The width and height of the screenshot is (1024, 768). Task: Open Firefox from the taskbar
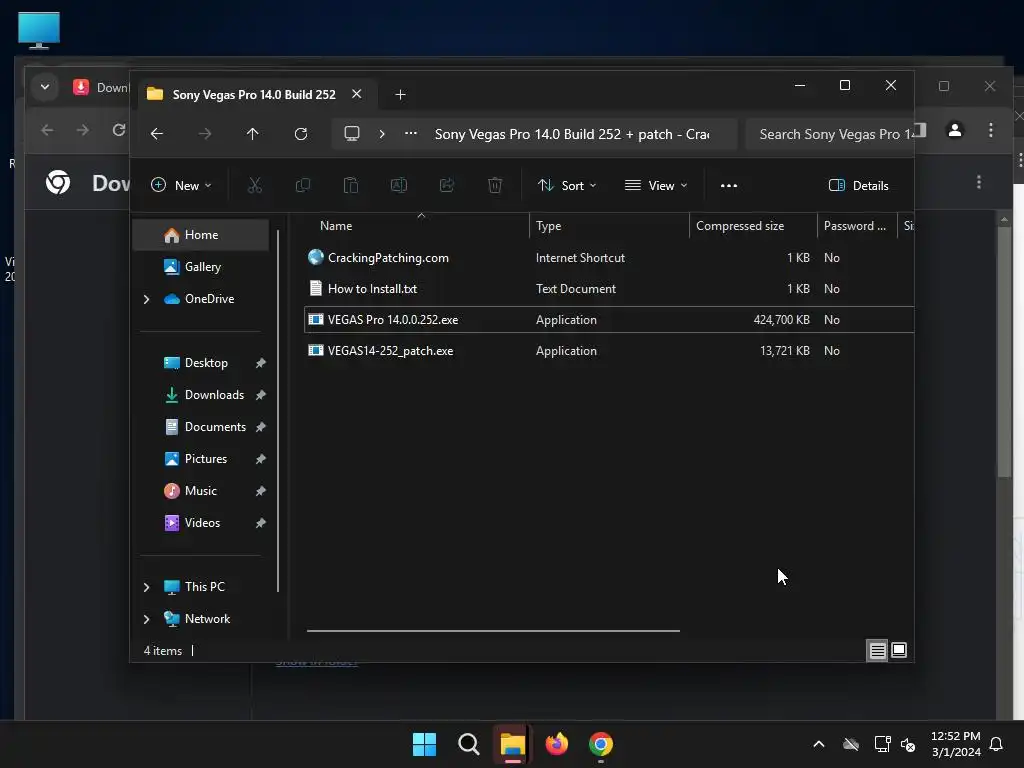[556, 744]
